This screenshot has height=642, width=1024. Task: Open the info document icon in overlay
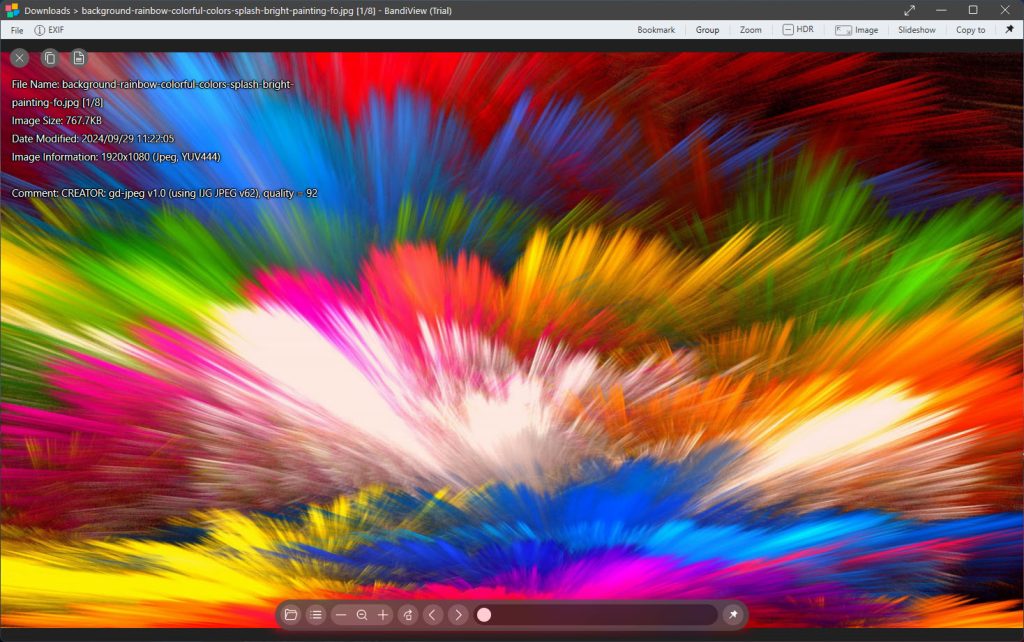point(79,58)
